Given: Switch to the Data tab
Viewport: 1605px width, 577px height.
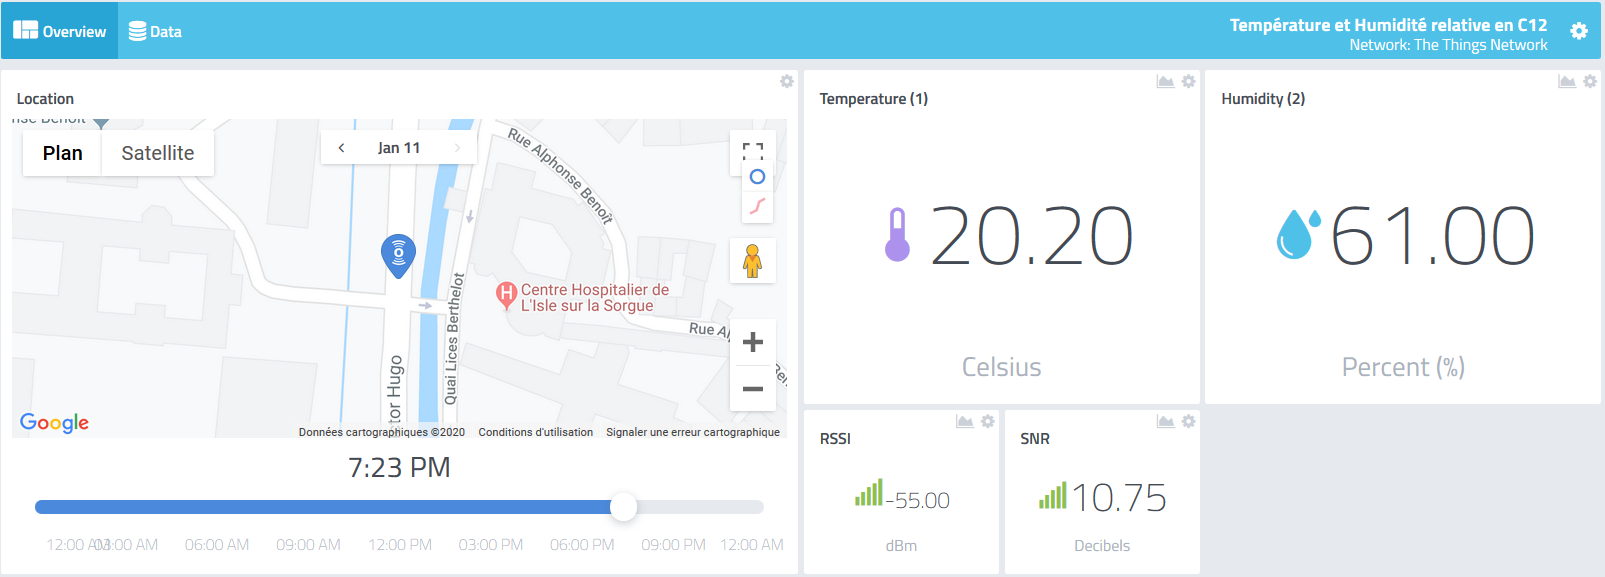Looking at the screenshot, I should 155,31.
